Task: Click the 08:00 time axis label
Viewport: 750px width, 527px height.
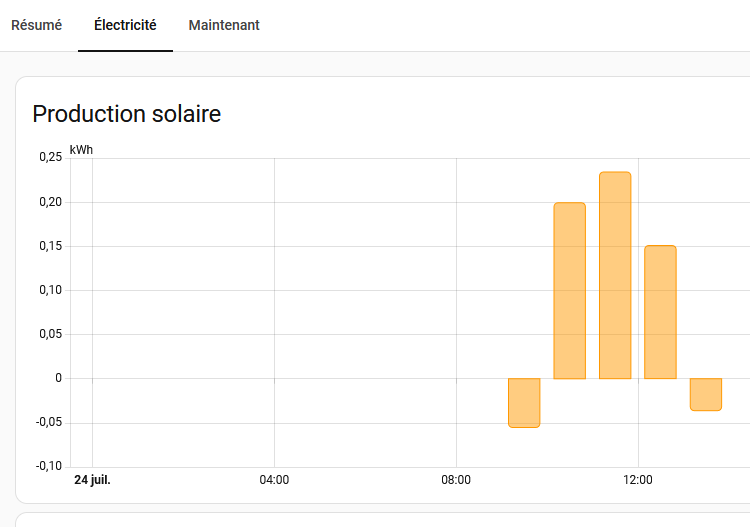Action: pos(456,480)
